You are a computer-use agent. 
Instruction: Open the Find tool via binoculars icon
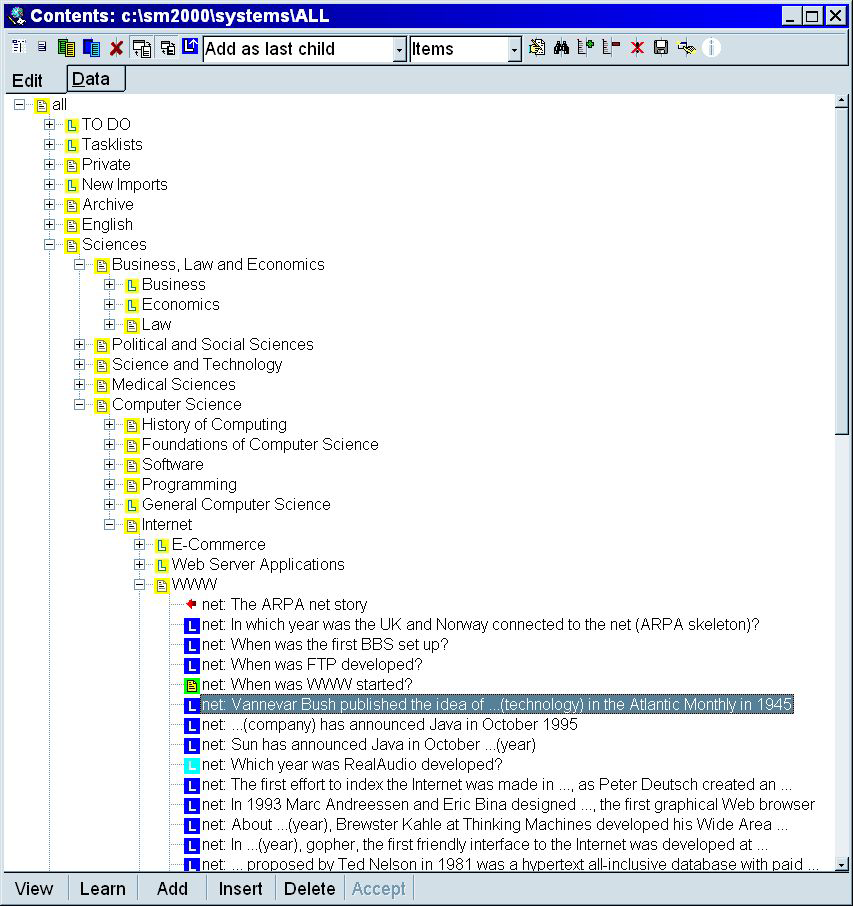[562, 47]
